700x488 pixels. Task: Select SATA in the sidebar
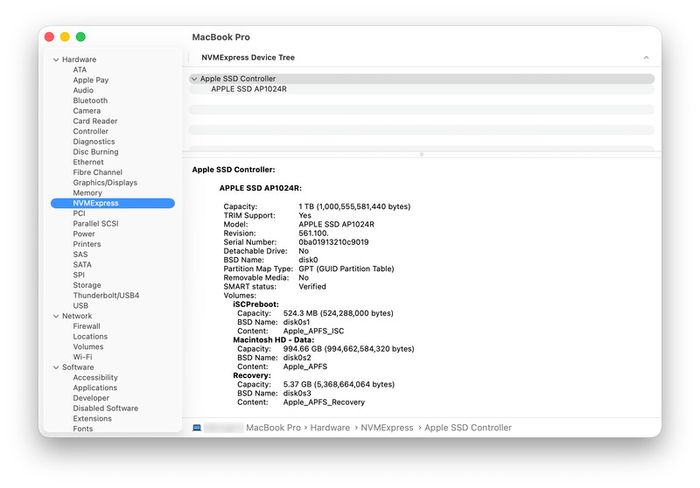pyautogui.click(x=82, y=265)
